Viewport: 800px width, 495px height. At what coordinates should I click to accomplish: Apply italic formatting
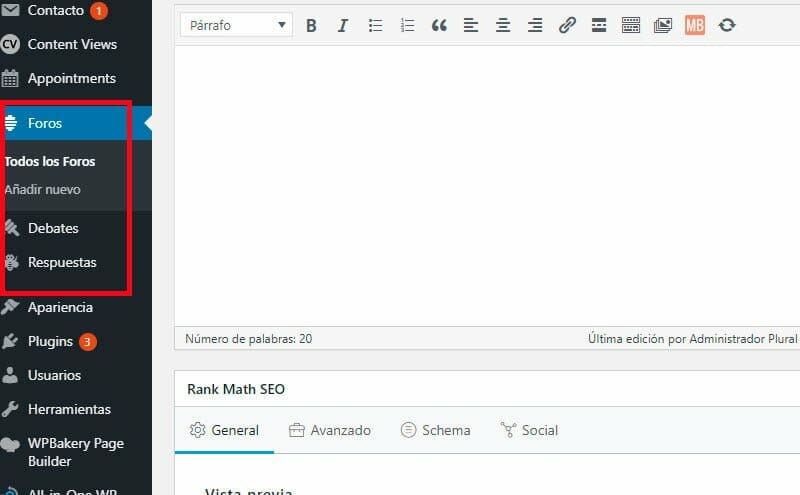pos(343,25)
